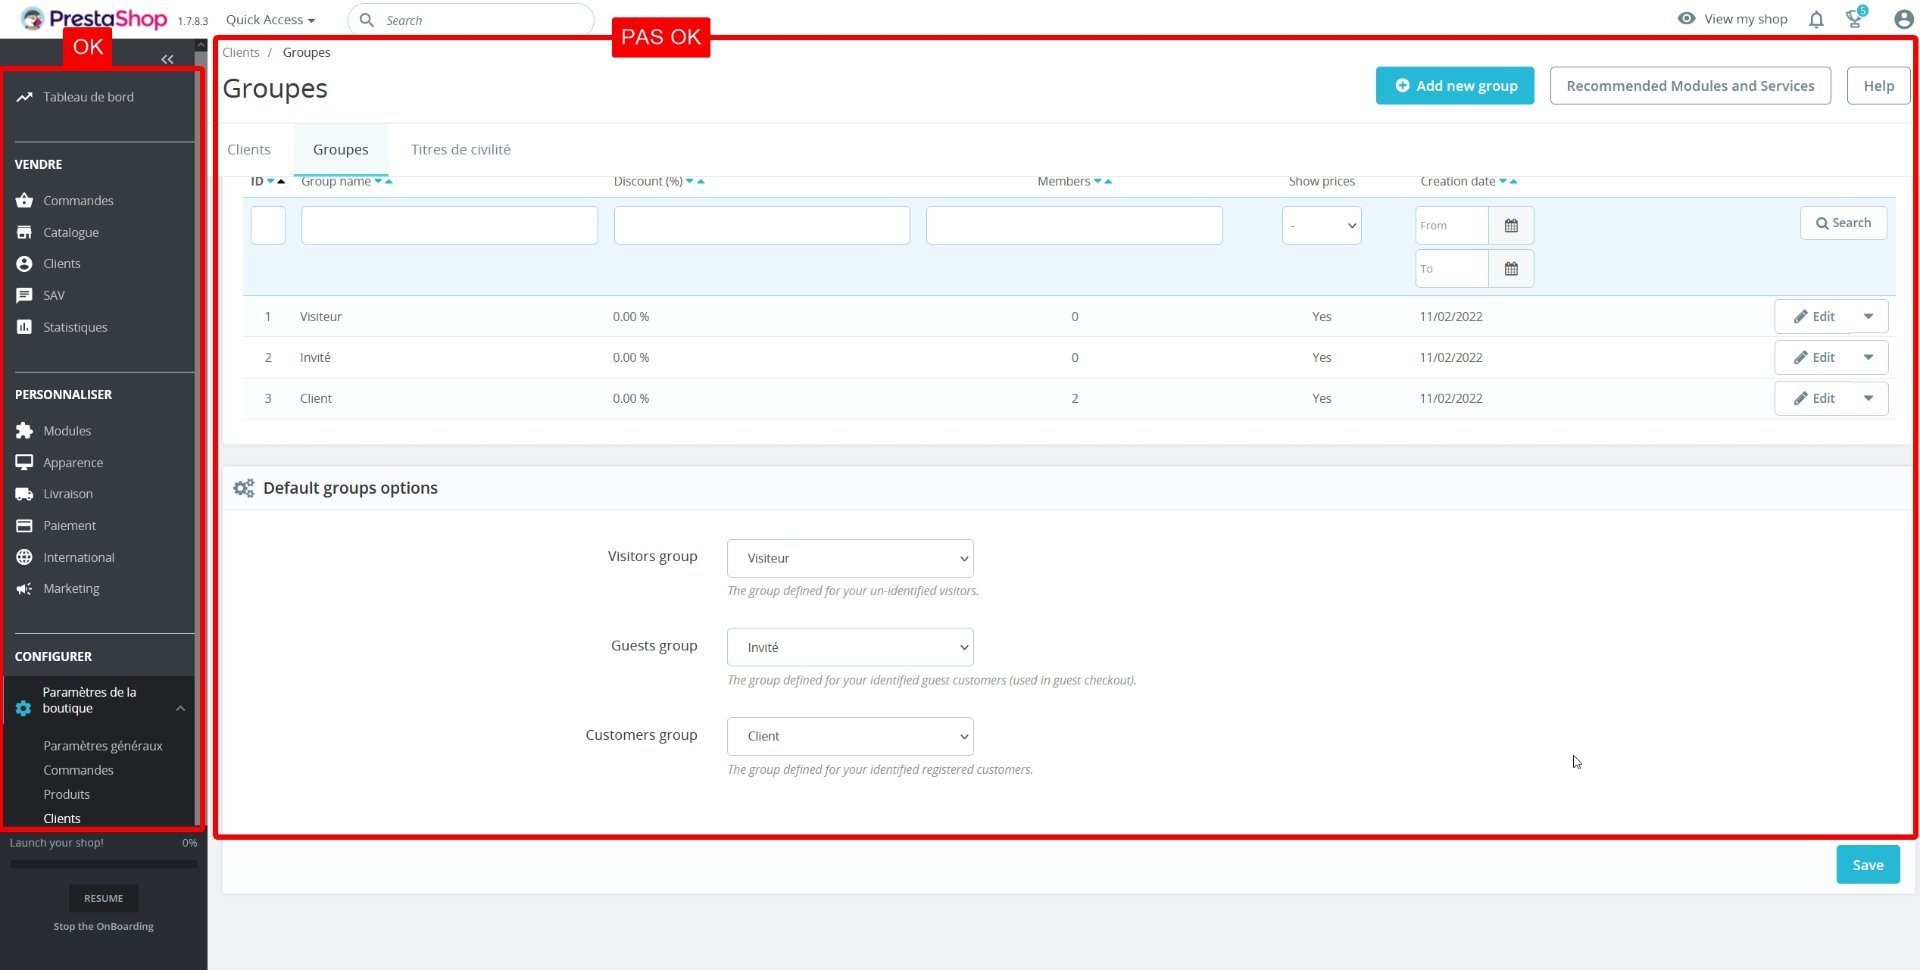The image size is (1920, 970).
Task: Focus the top Search input field
Action: [x=471, y=20]
